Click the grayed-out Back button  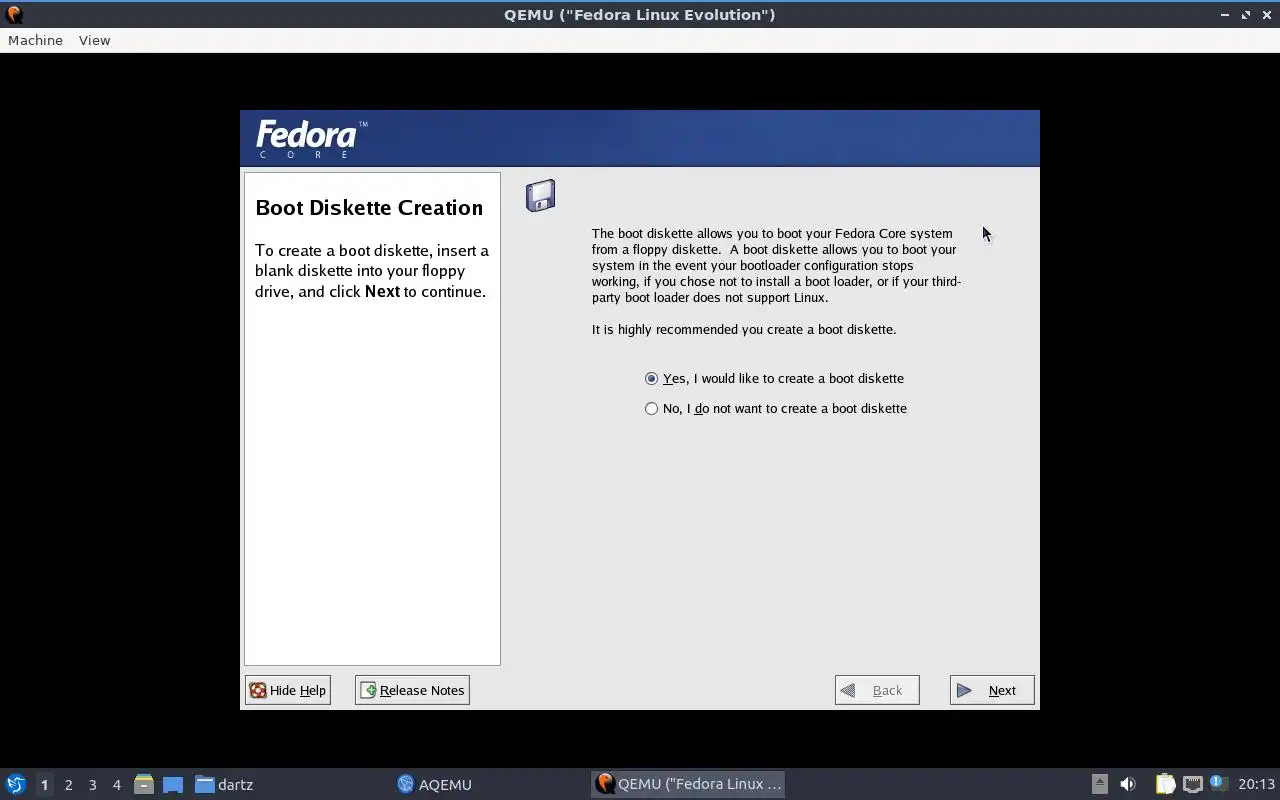point(877,690)
